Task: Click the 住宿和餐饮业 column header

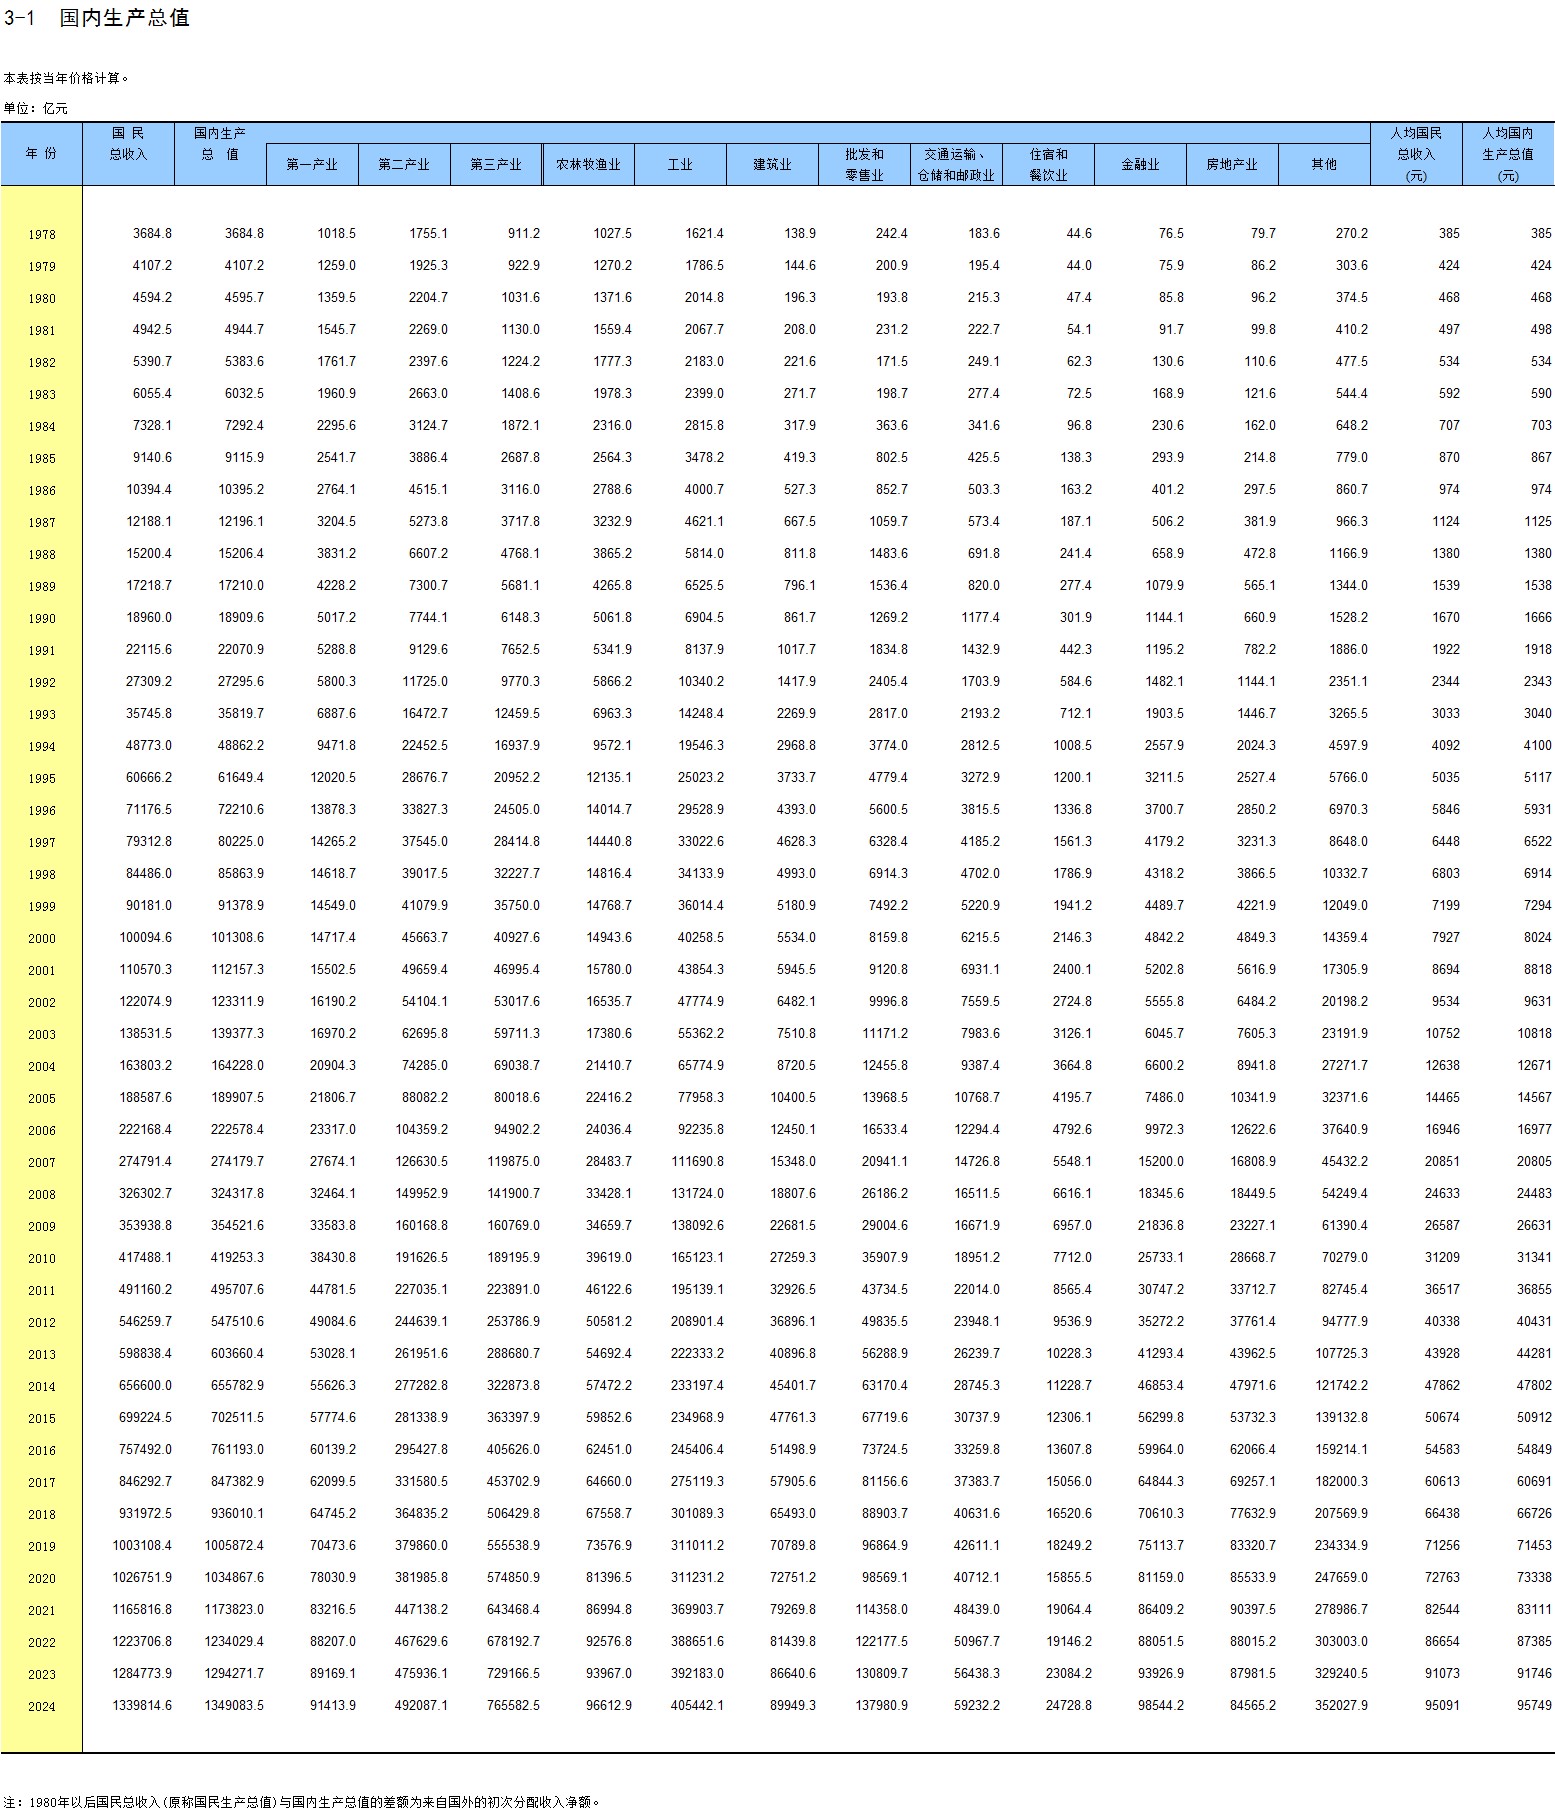Action: click(x=1048, y=165)
